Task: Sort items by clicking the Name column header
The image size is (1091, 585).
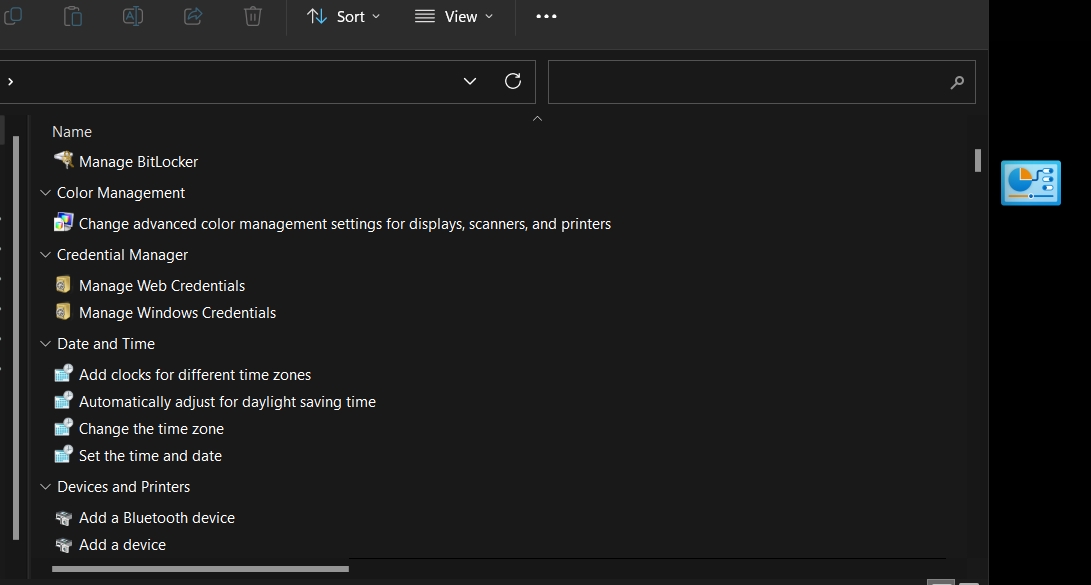Action: coord(72,131)
